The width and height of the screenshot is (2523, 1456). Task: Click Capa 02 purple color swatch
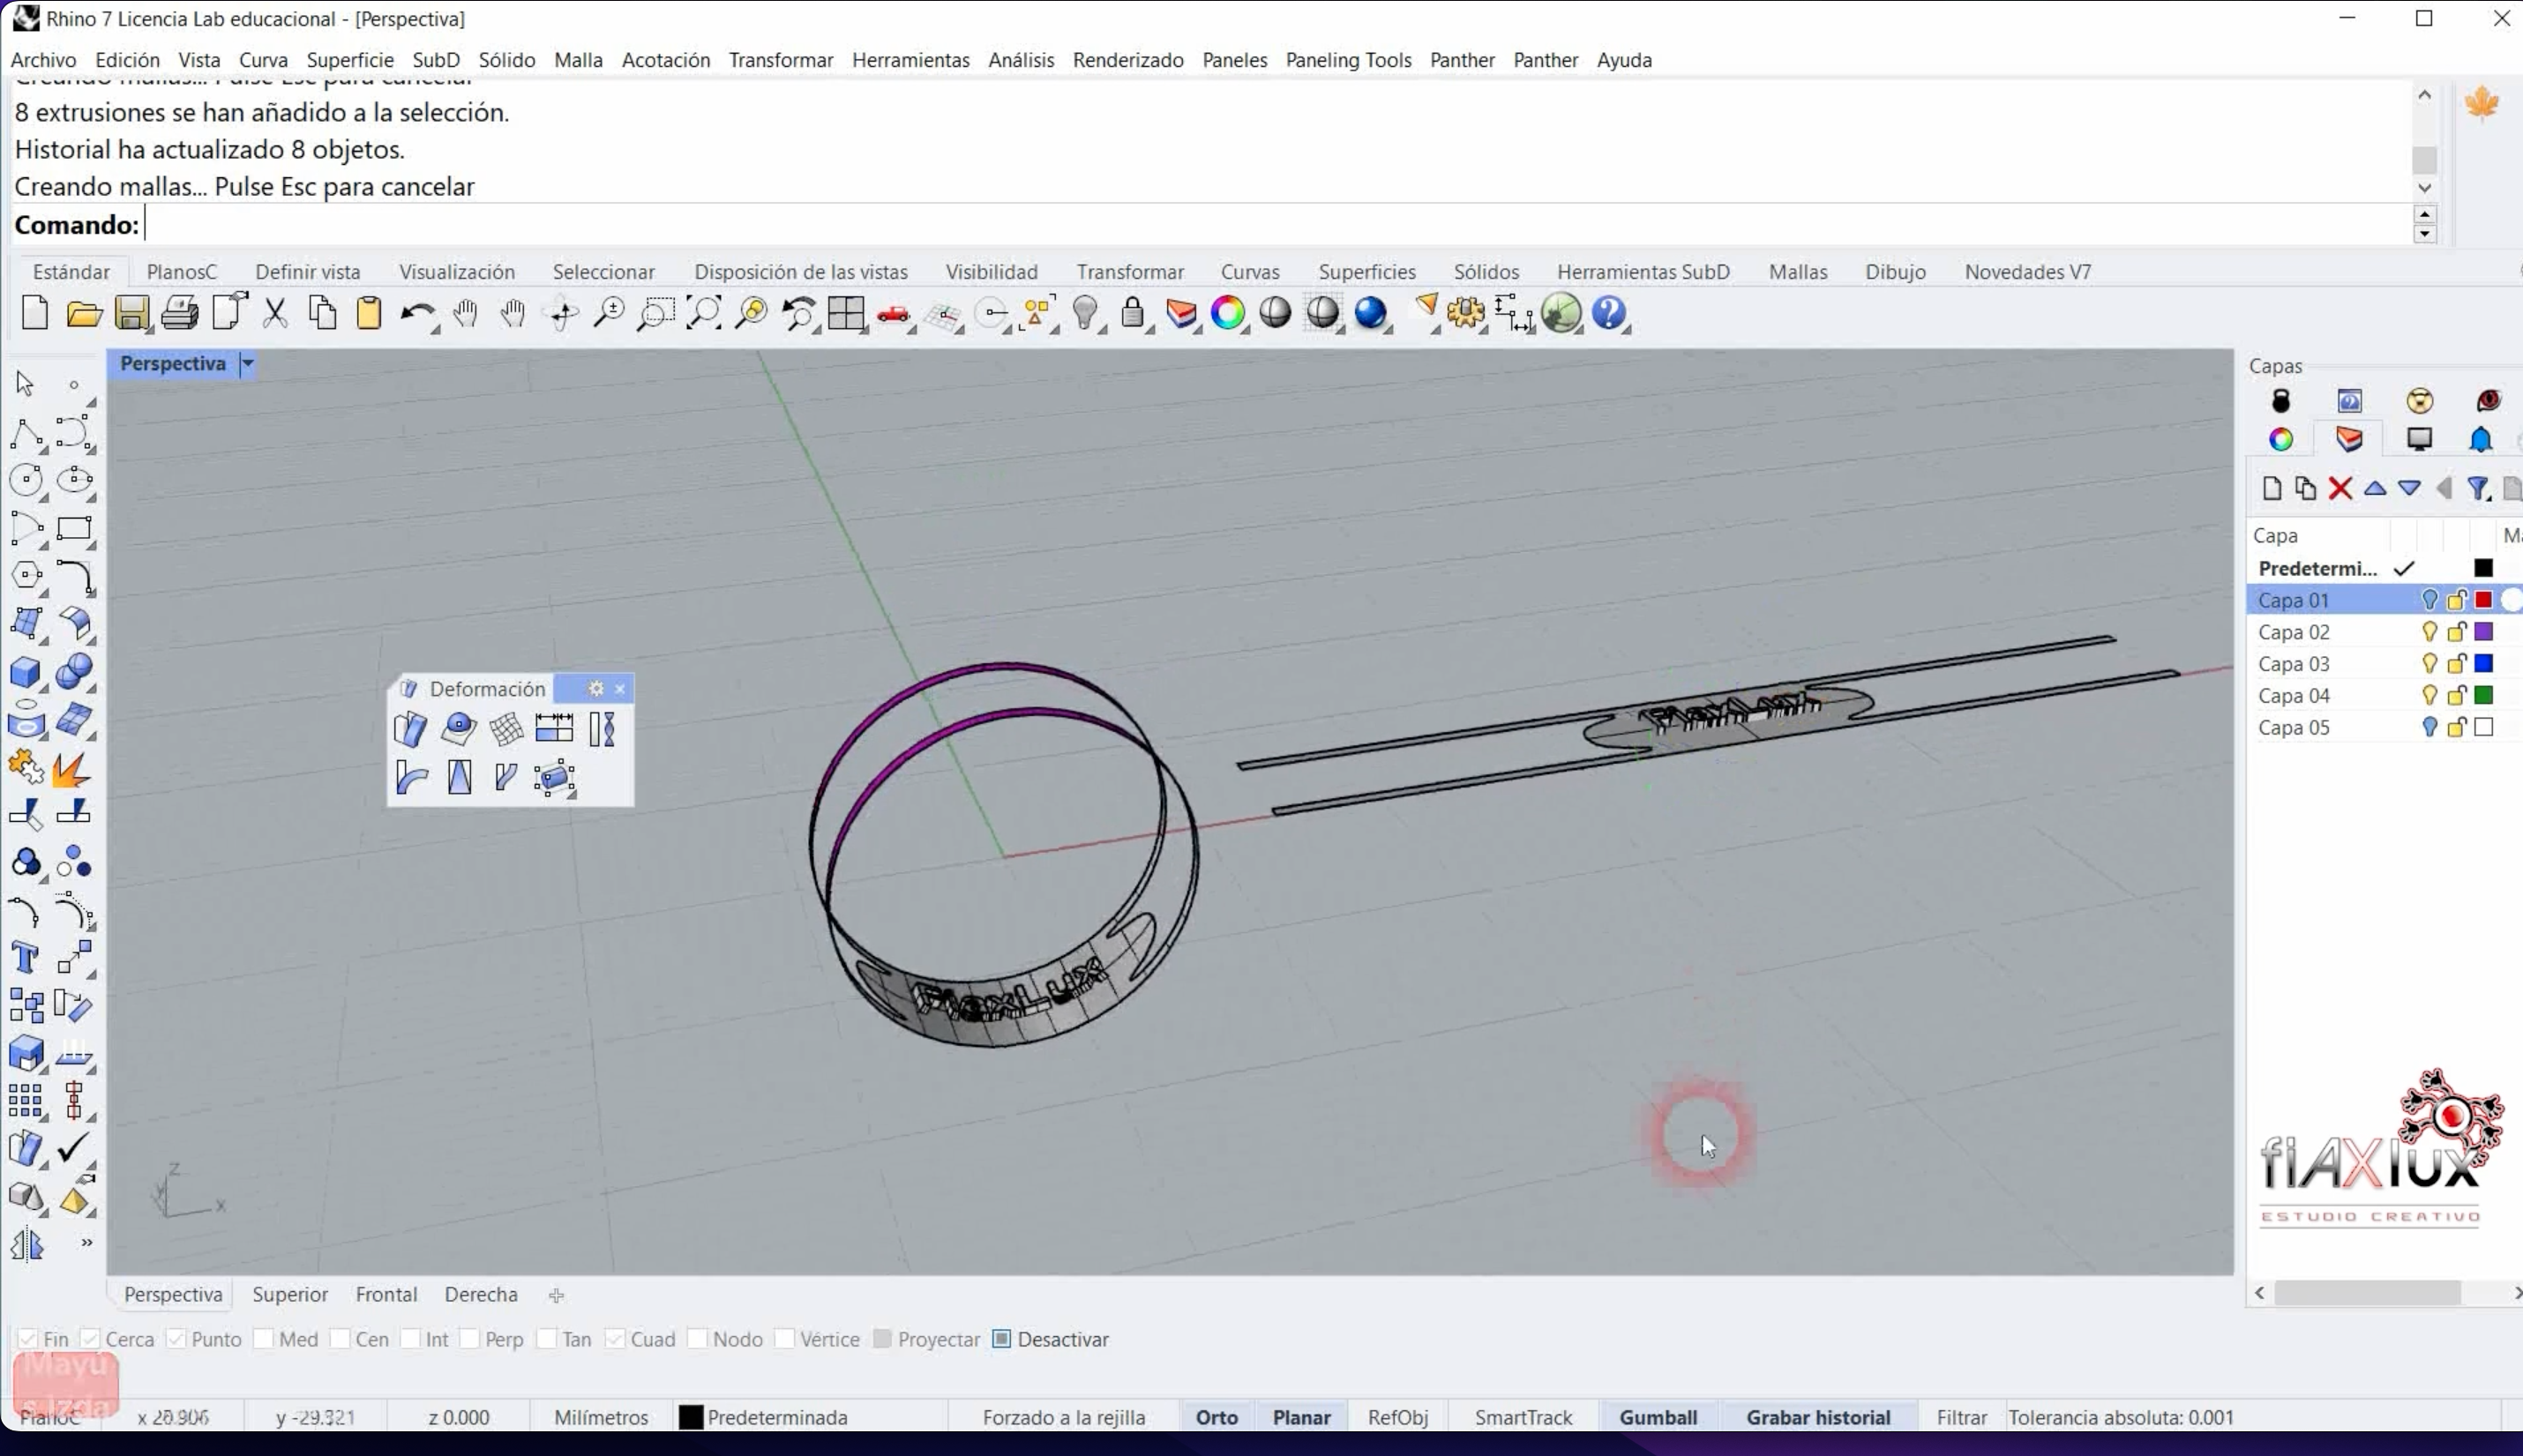coord(2483,632)
